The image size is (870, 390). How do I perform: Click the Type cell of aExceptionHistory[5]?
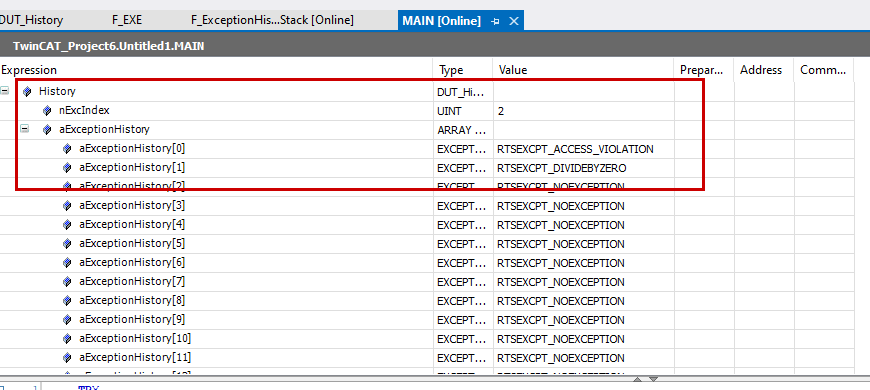point(462,244)
